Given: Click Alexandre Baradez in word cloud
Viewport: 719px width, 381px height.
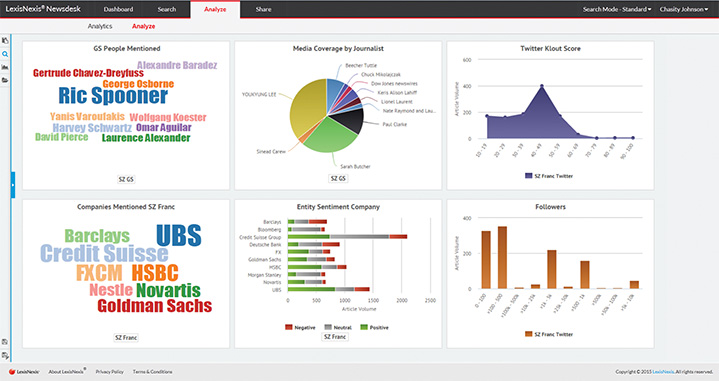Looking at the screenshot, I should click(x=177, y=65).
